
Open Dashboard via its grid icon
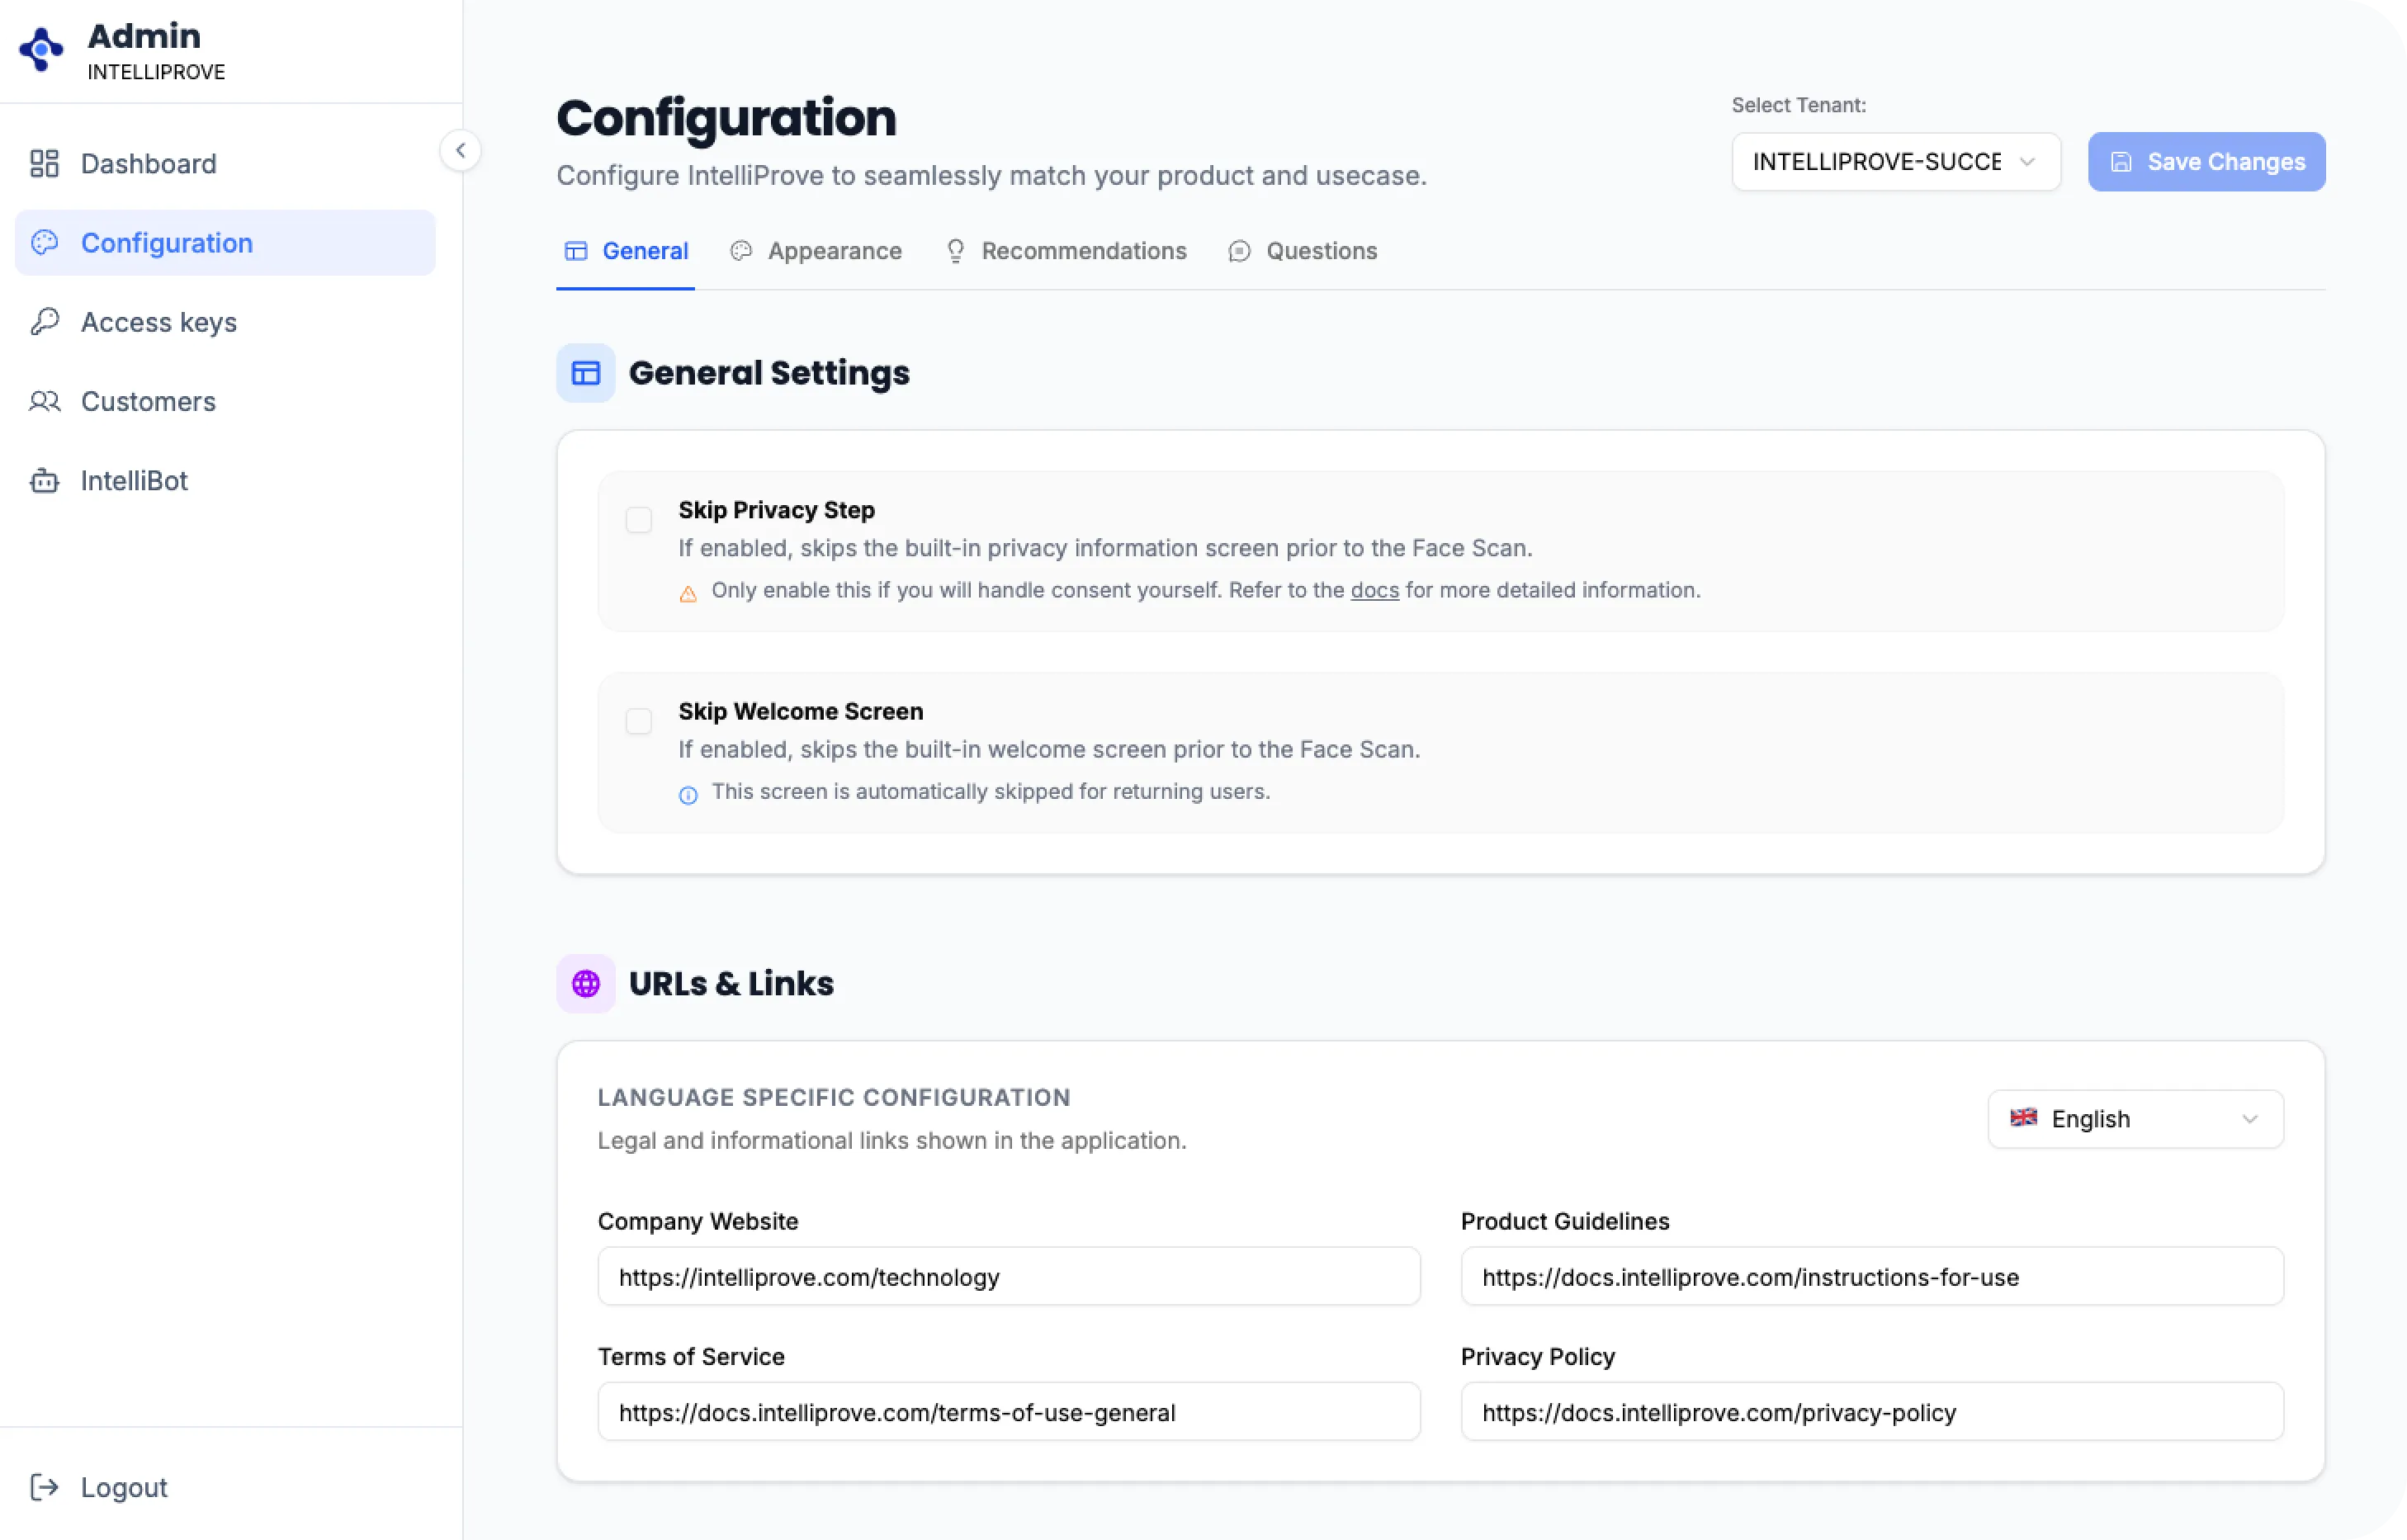tap(44, 163)
